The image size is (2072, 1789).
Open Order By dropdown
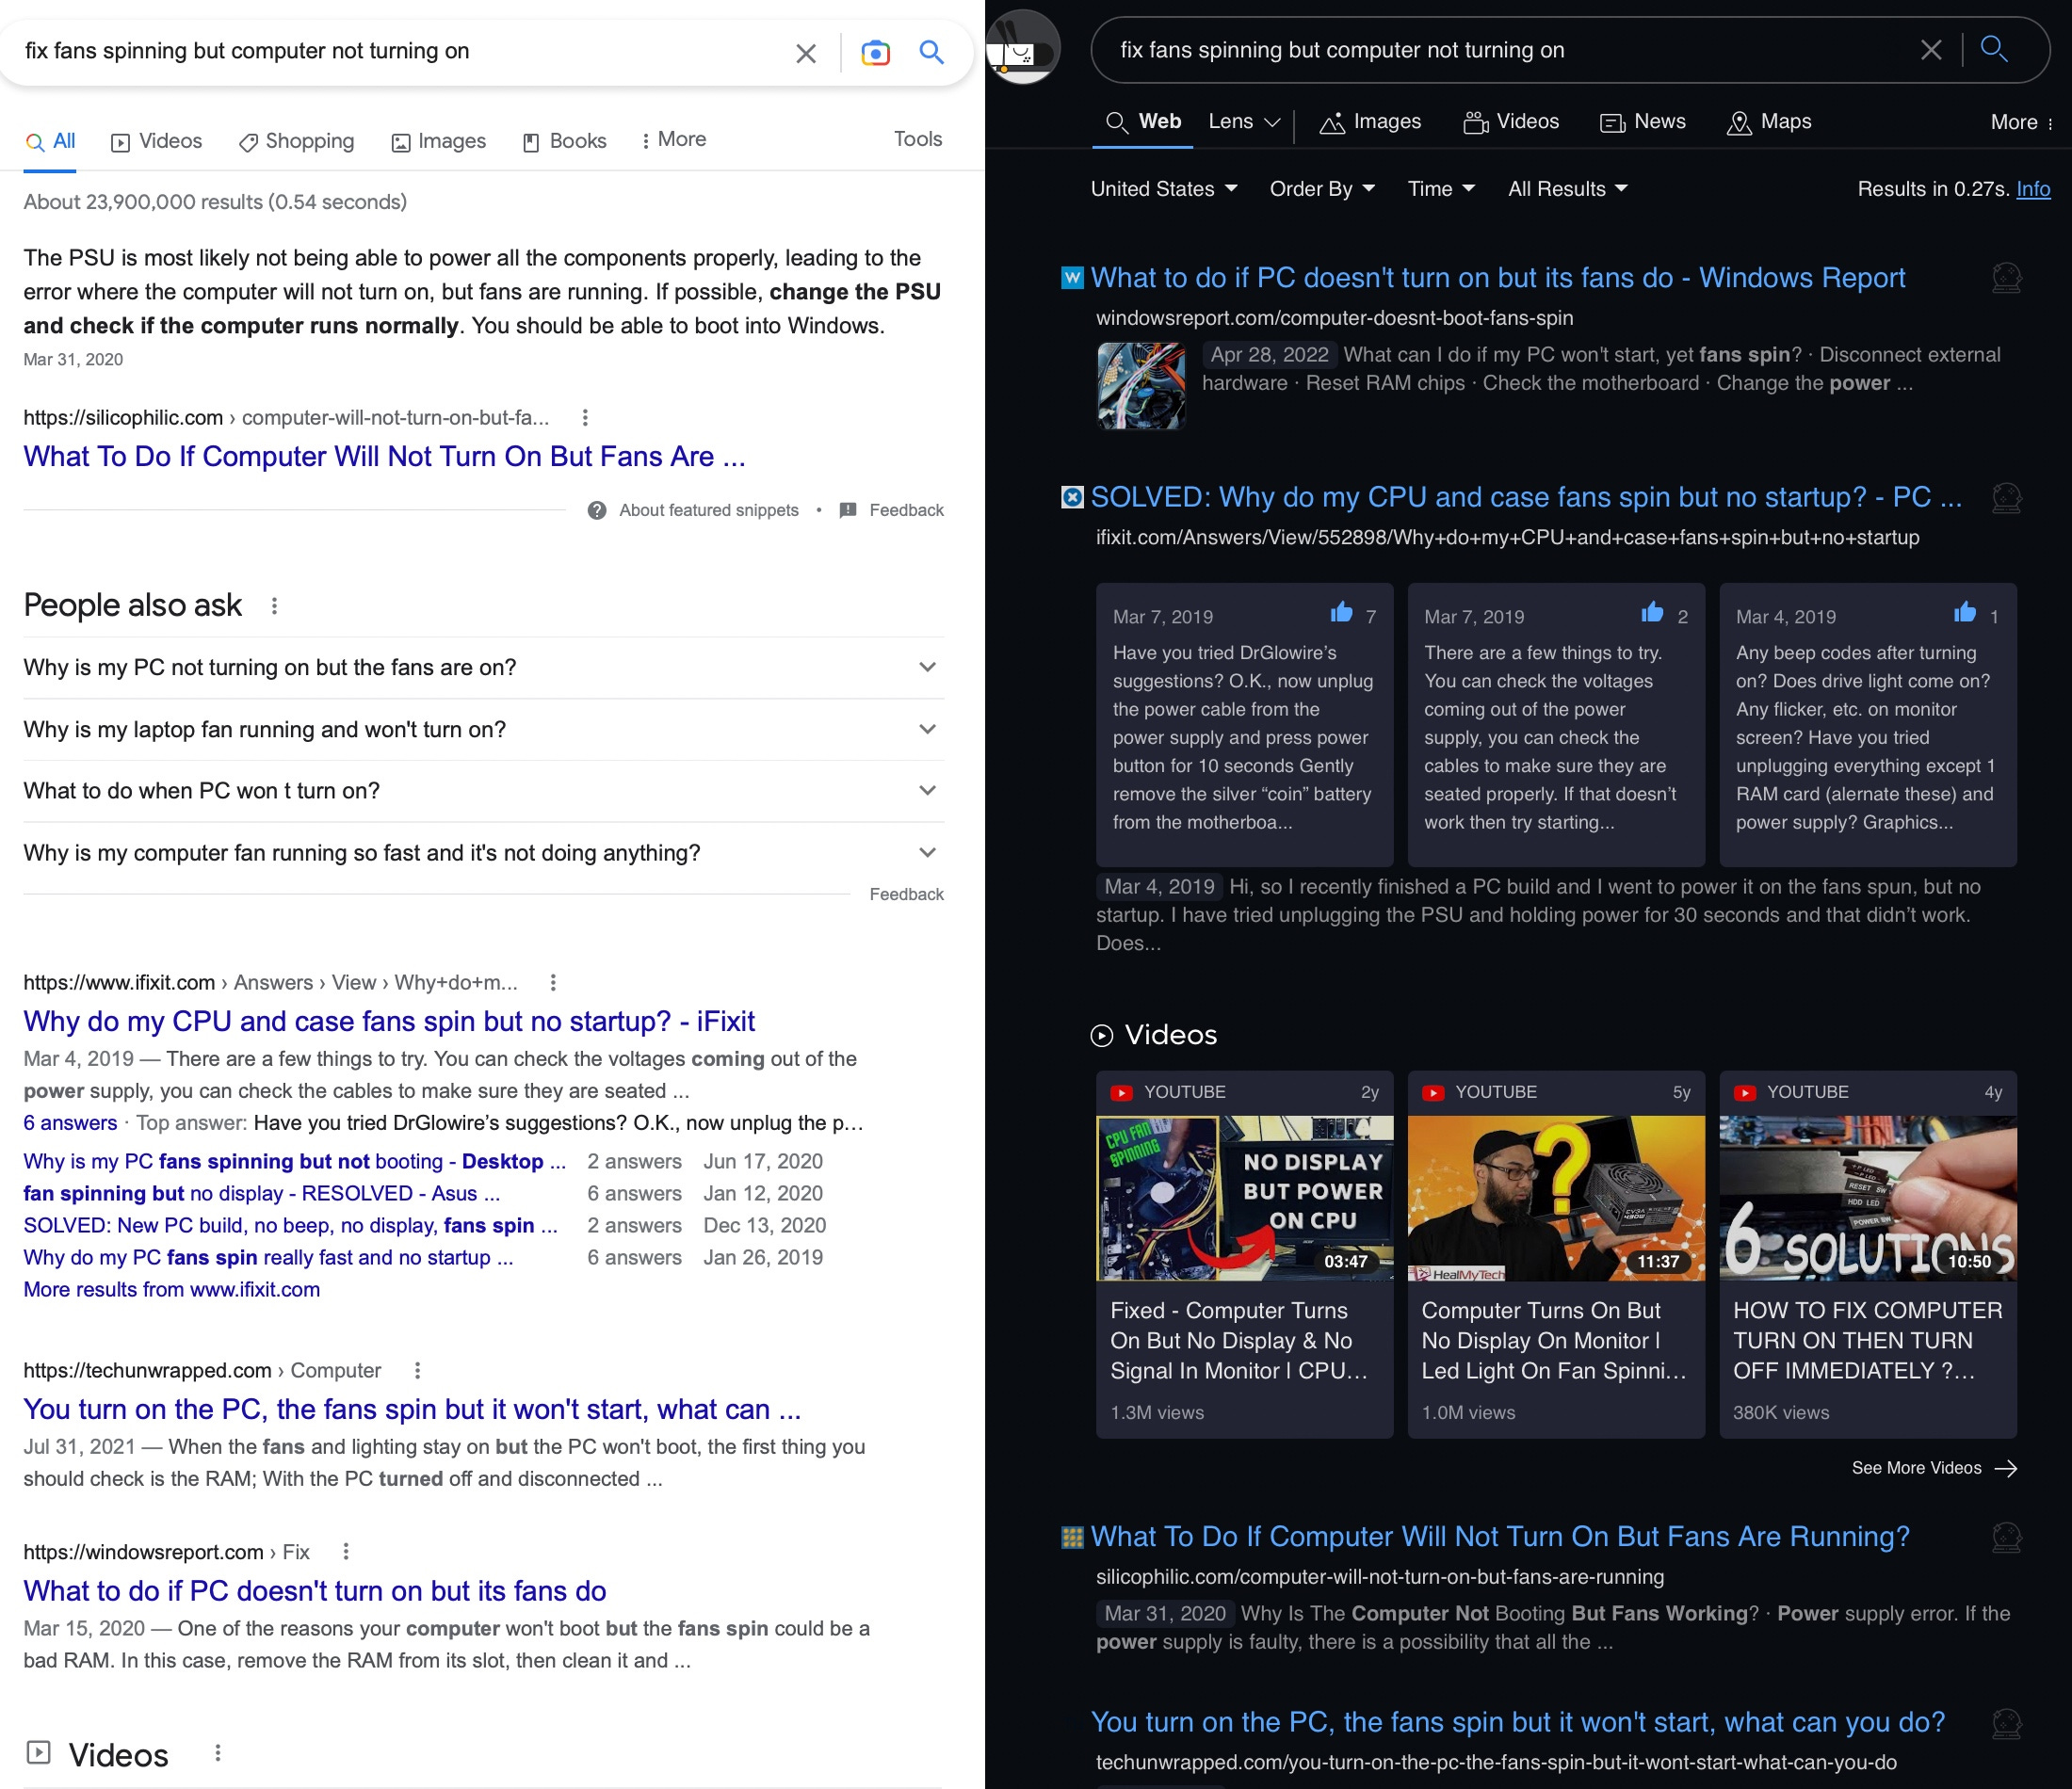1322,189
